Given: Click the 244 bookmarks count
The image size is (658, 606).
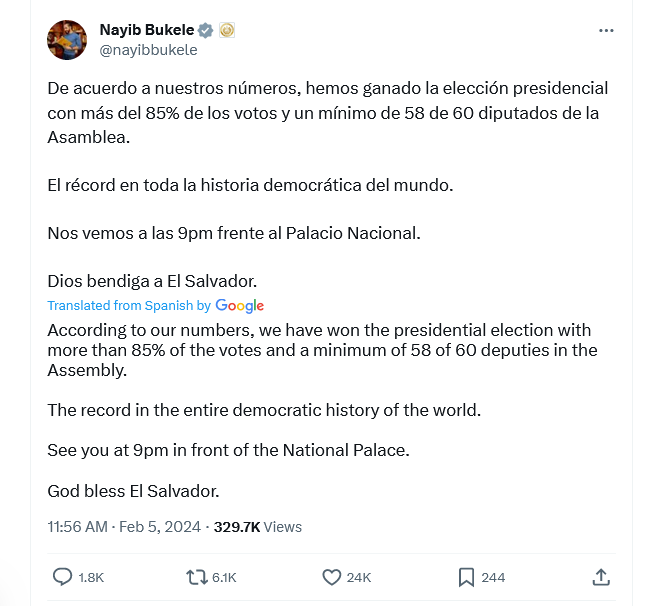Looking at the screenshot, I should (x=493, y=578).
